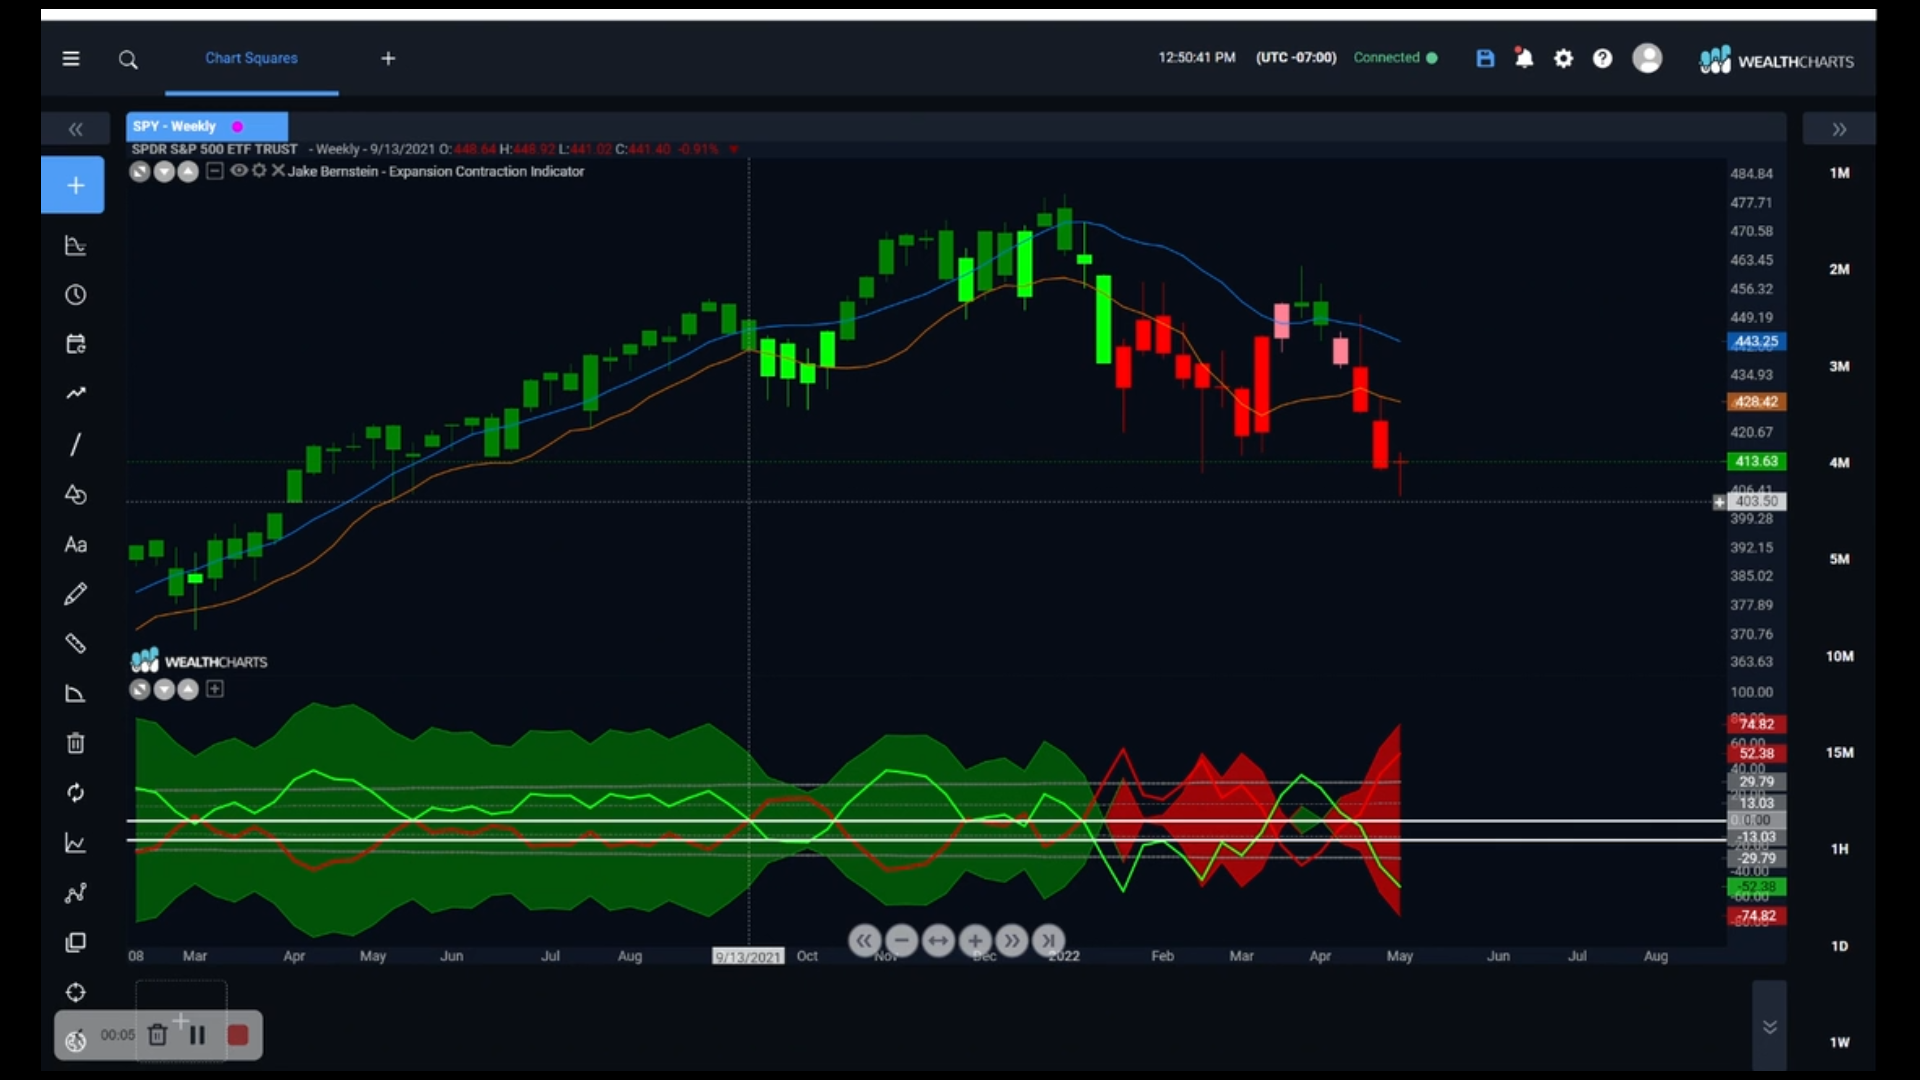Screen dimensions: 1920x1080
Task: Maximize the lower indicator pane
Action: 140,690
